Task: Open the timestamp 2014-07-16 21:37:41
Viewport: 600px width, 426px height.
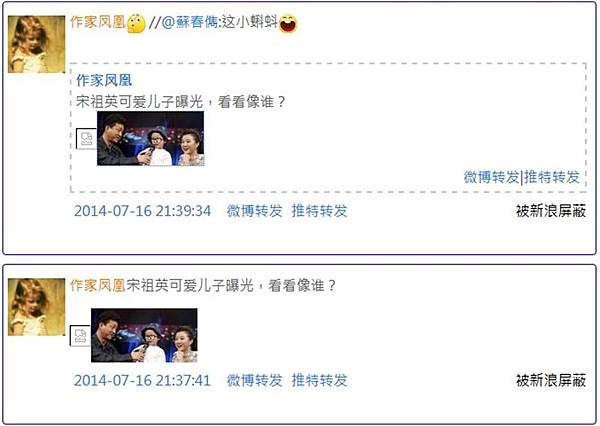Action: coord(142,380)
